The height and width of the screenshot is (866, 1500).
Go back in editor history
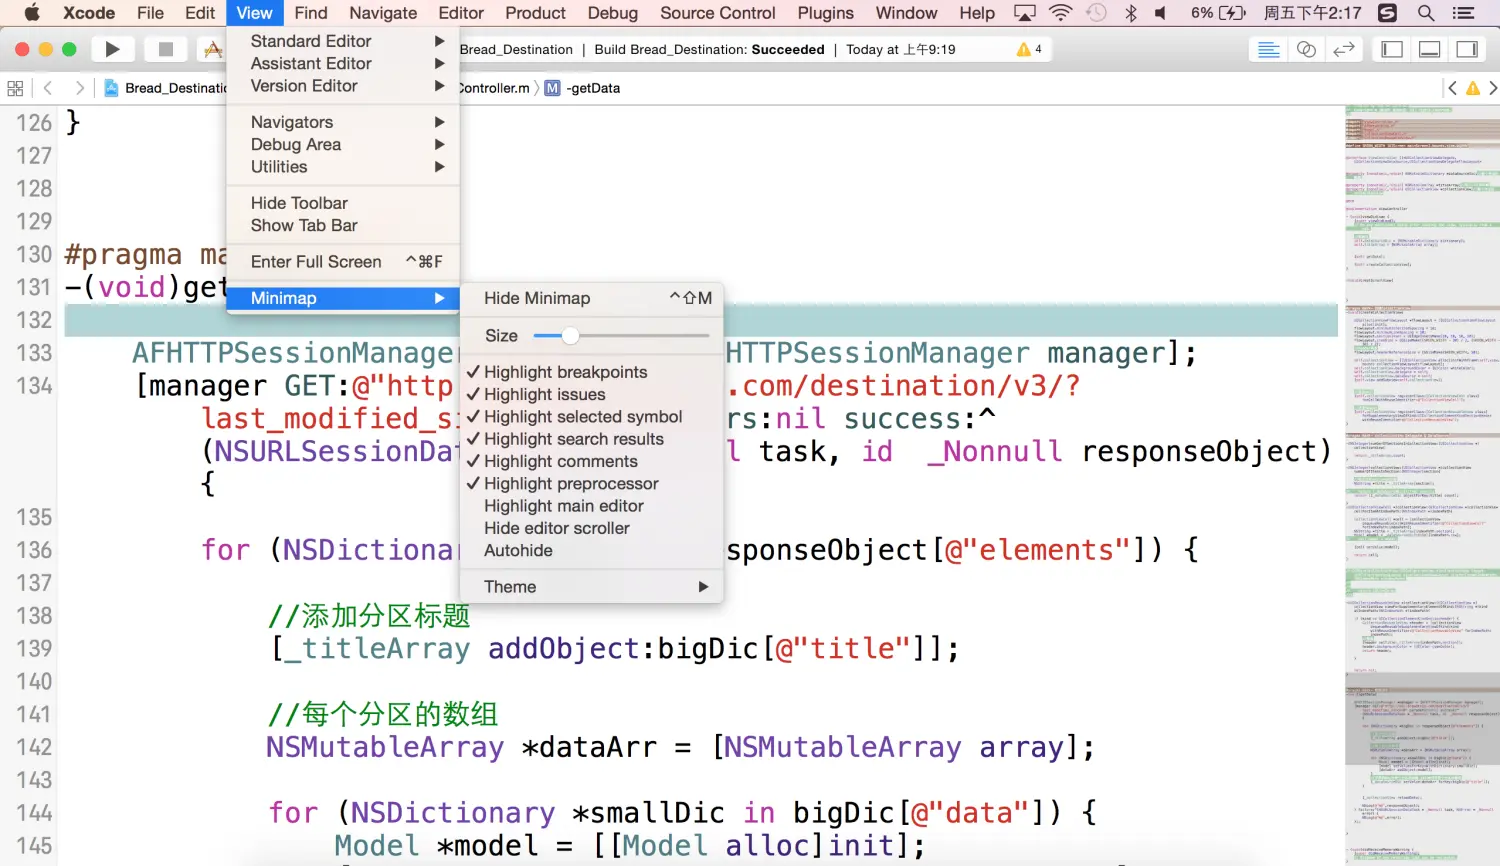[x=47, y=88]
